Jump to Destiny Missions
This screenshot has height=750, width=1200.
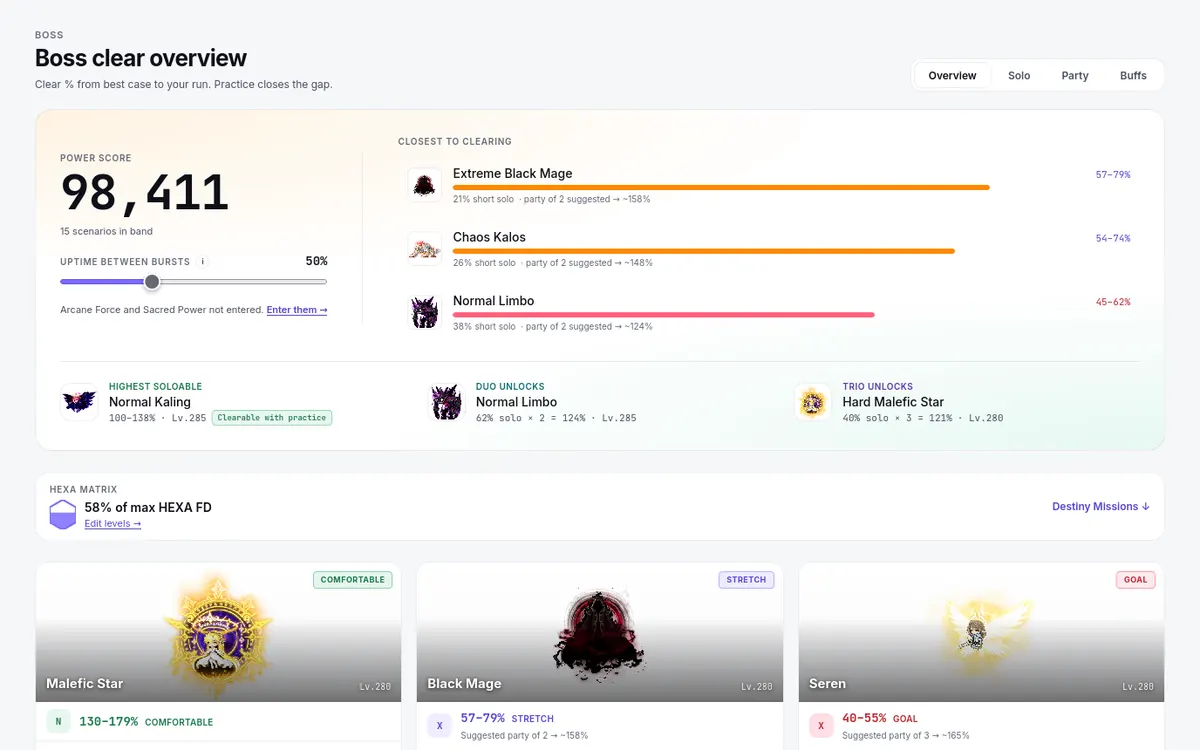[x=1100, y=507]
